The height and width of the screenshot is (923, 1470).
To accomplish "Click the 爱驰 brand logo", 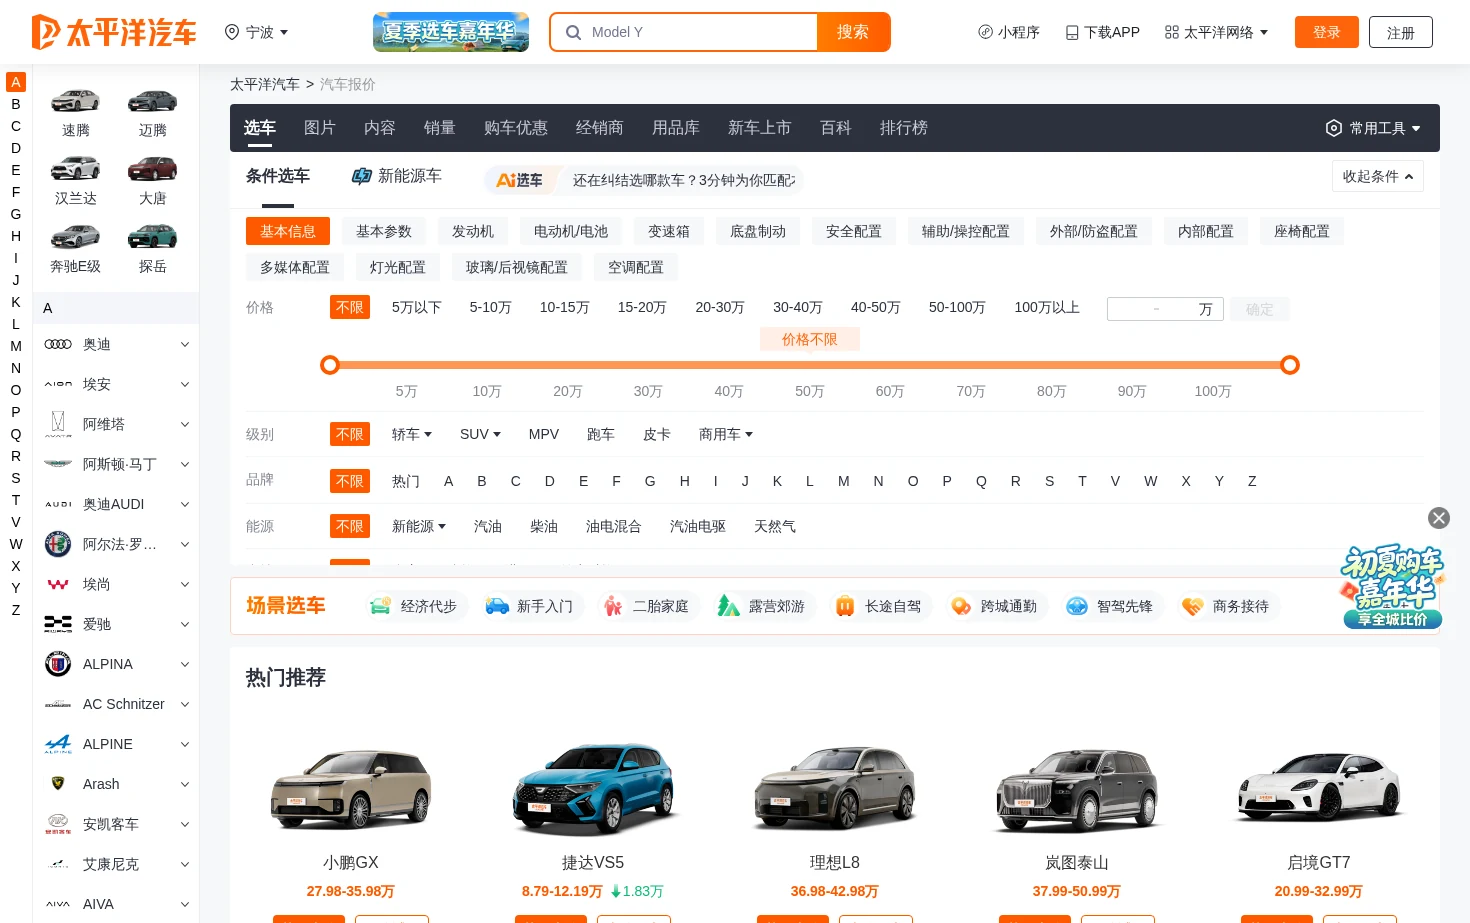I will [x=58, y=624].
